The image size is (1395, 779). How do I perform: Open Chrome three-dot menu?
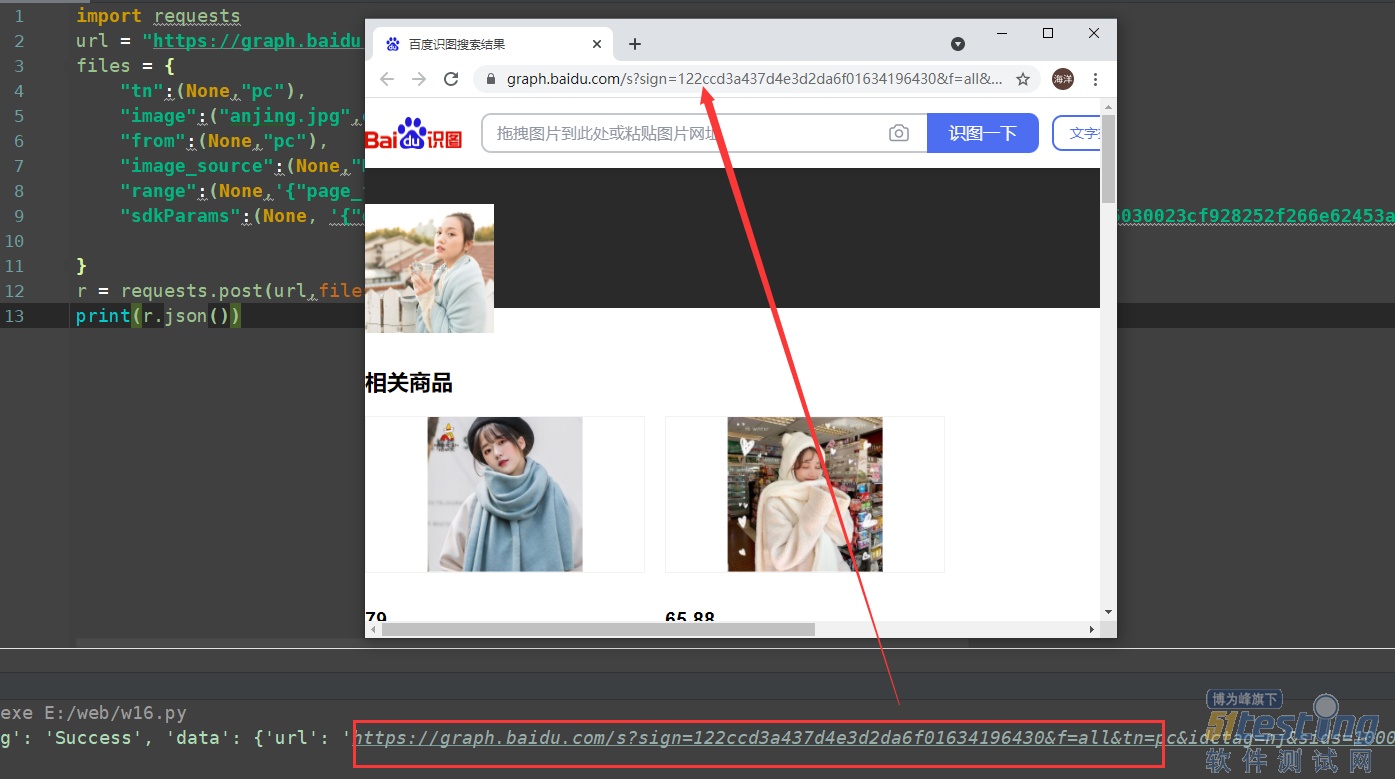[1095, 79]
